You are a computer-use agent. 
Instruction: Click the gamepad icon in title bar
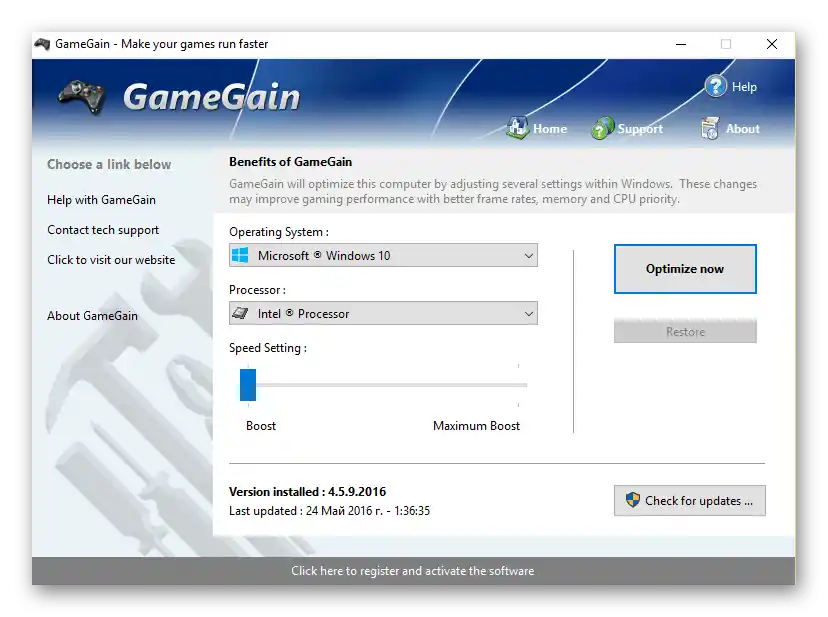point(42,44)
